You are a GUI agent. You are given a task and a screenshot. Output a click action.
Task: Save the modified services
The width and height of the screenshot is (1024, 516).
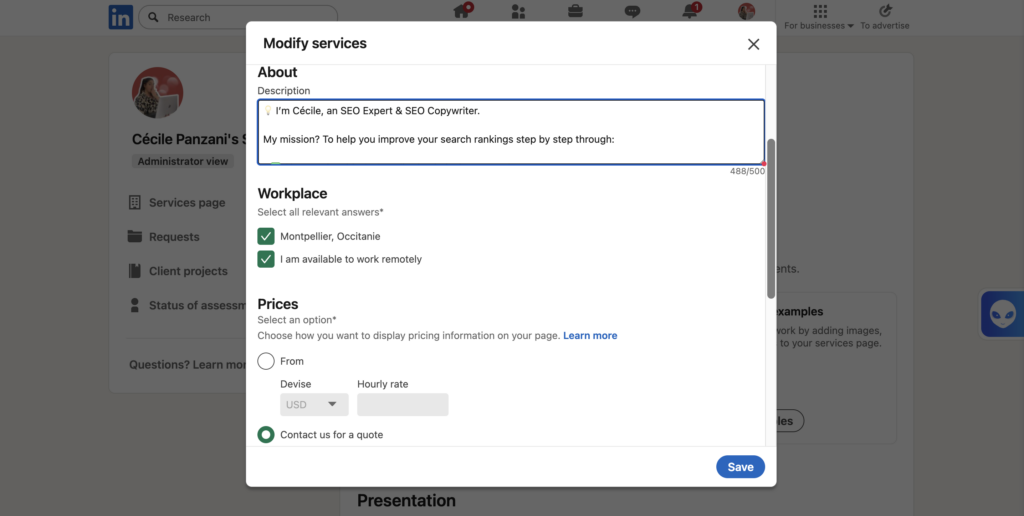coord(741,467)
